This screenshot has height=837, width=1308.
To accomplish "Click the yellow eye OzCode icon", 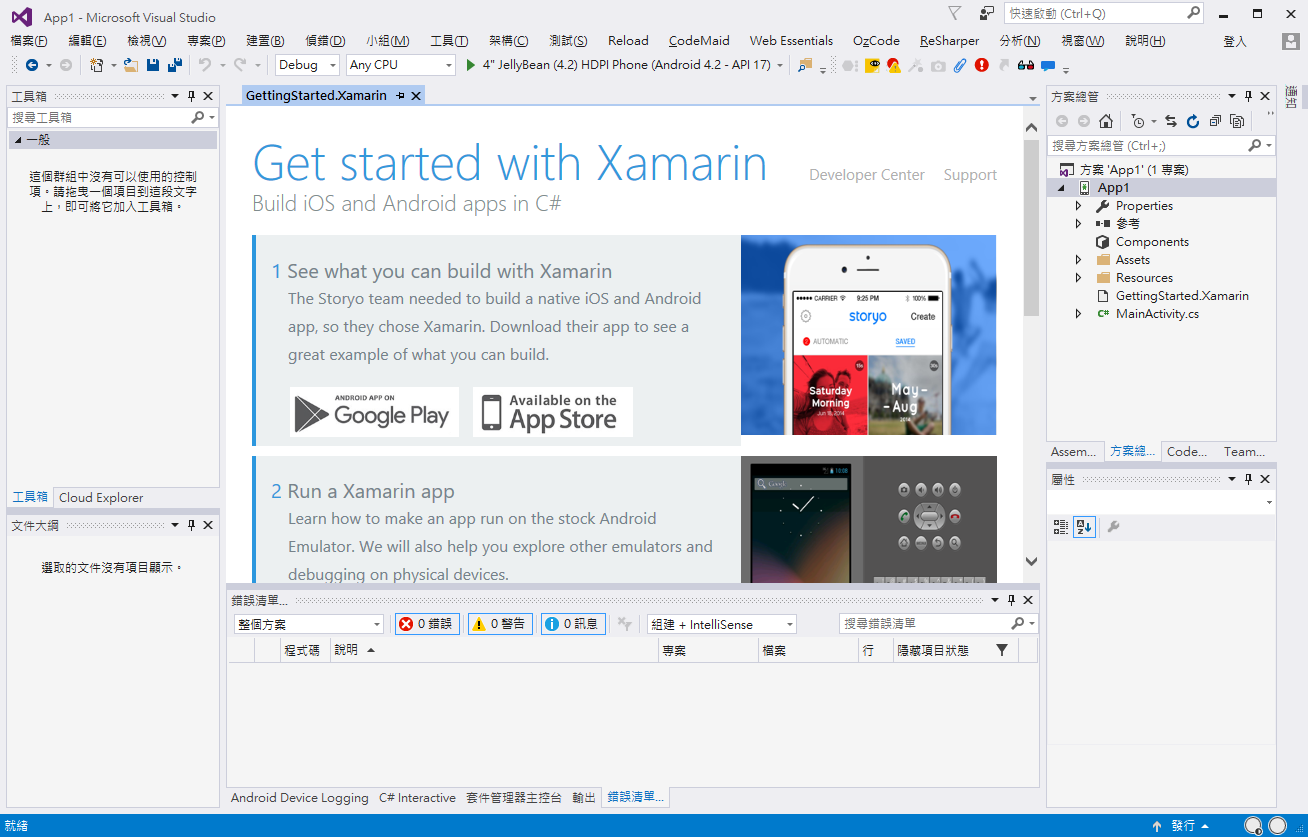I will click(873, 65).
